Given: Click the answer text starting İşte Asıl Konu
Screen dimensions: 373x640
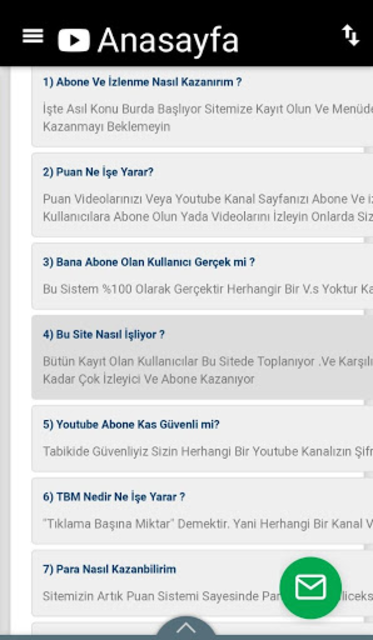Looking at the screenshot, I should click(x=208, y=118).
